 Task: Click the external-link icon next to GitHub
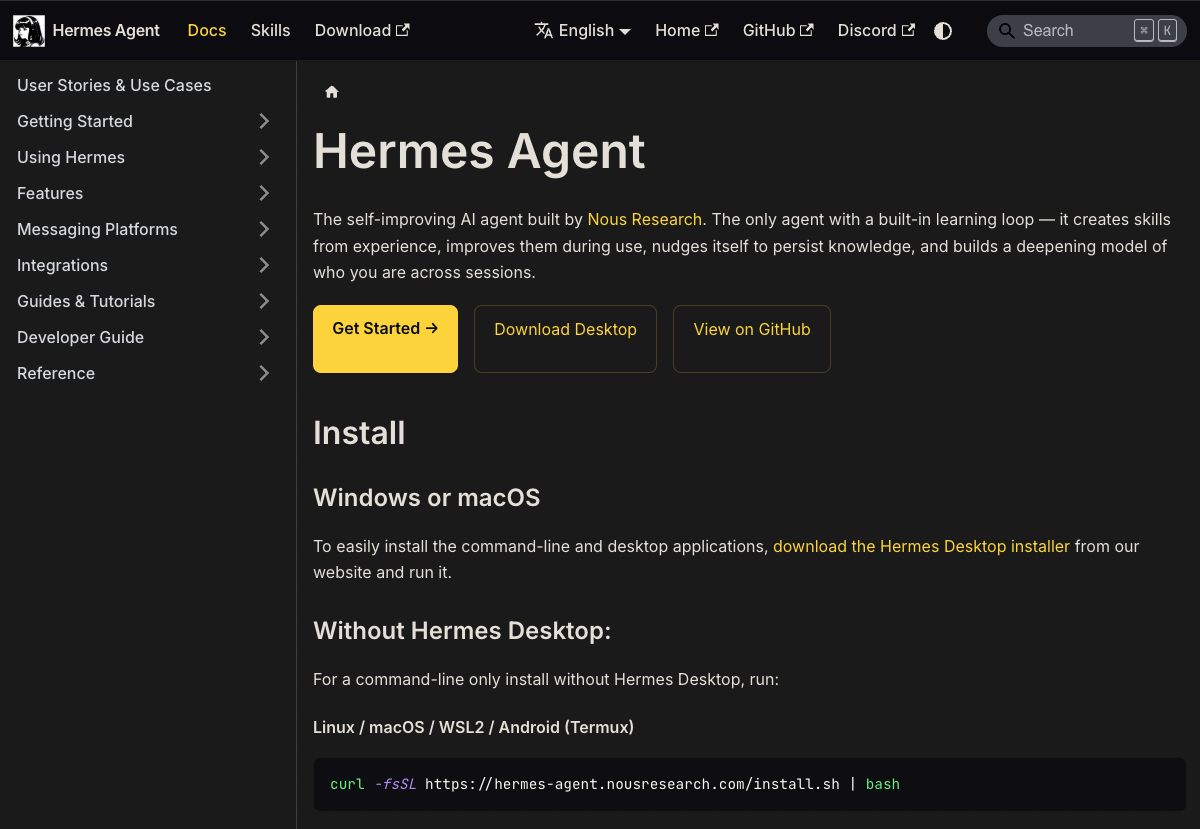(807, 30)
